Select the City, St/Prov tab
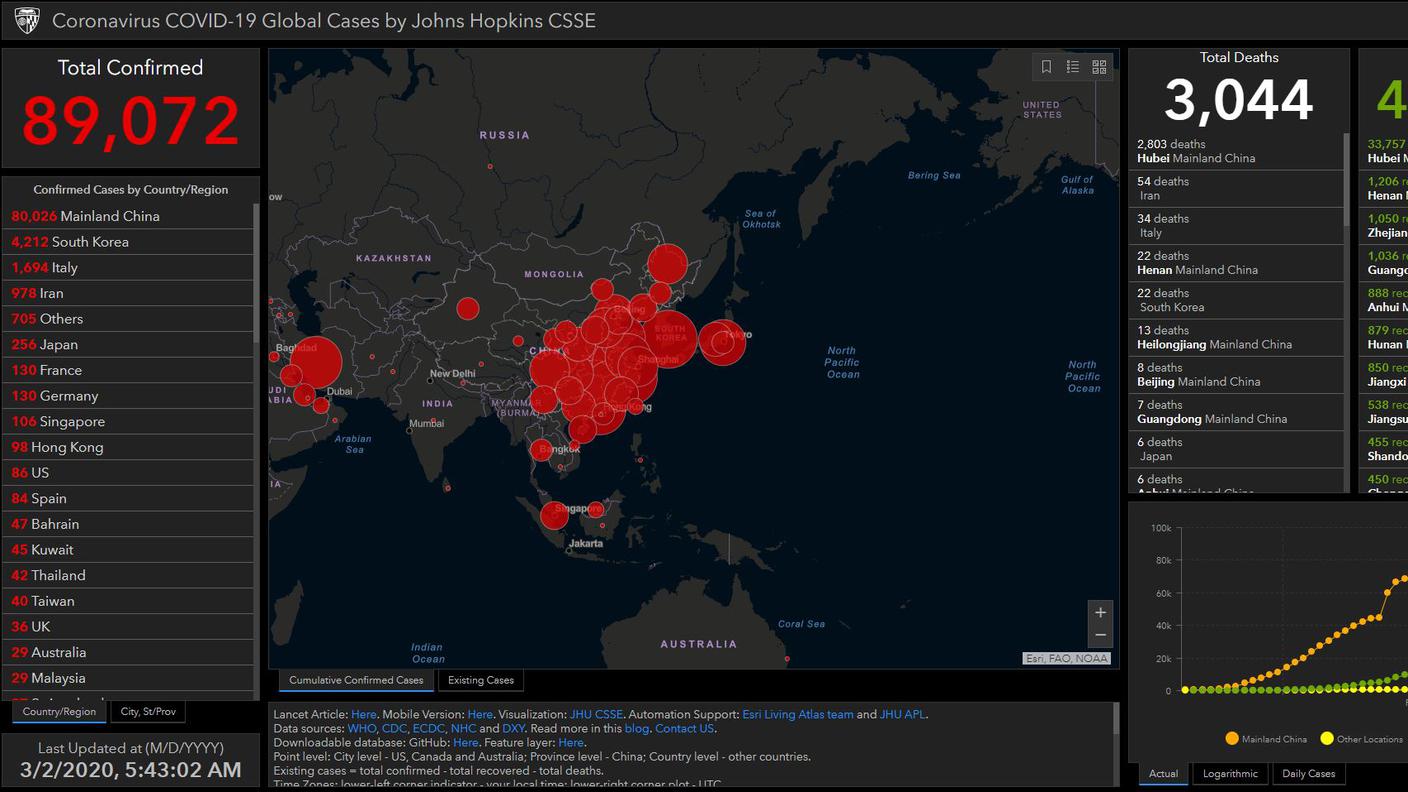This screenshot has height=792, width=1408. point(148,712)
